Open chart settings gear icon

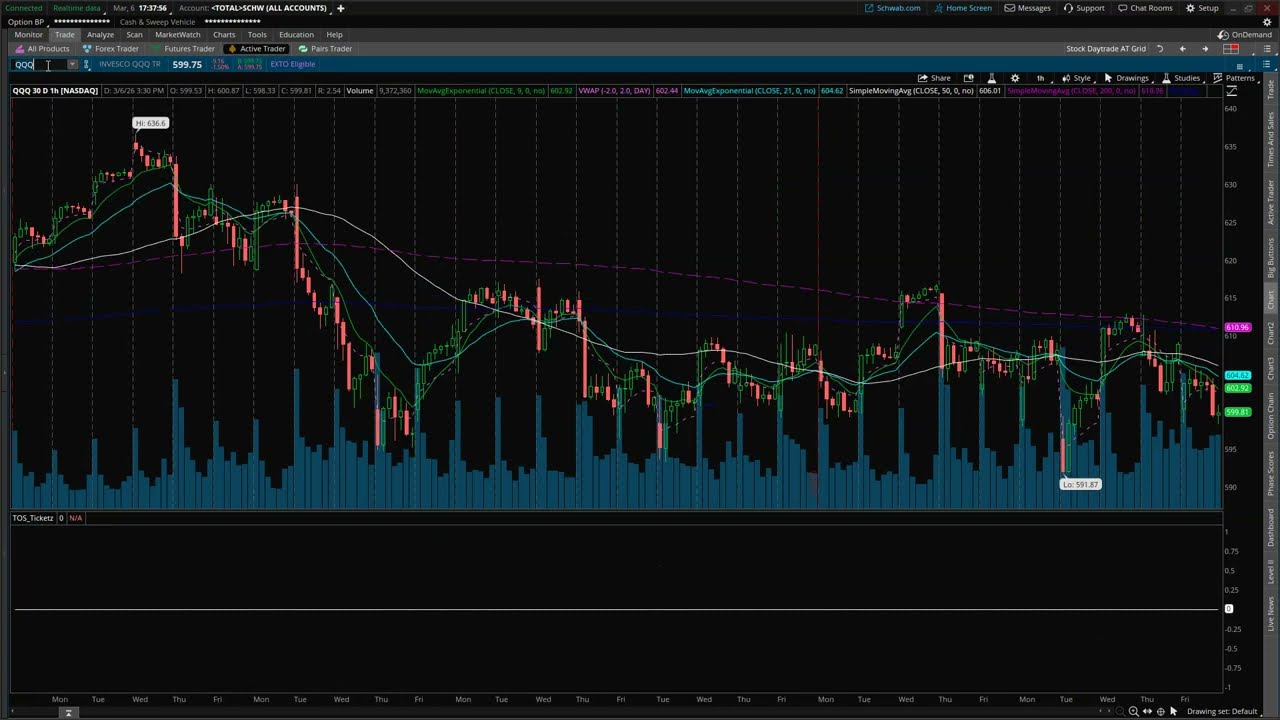tap(1015, 78)
